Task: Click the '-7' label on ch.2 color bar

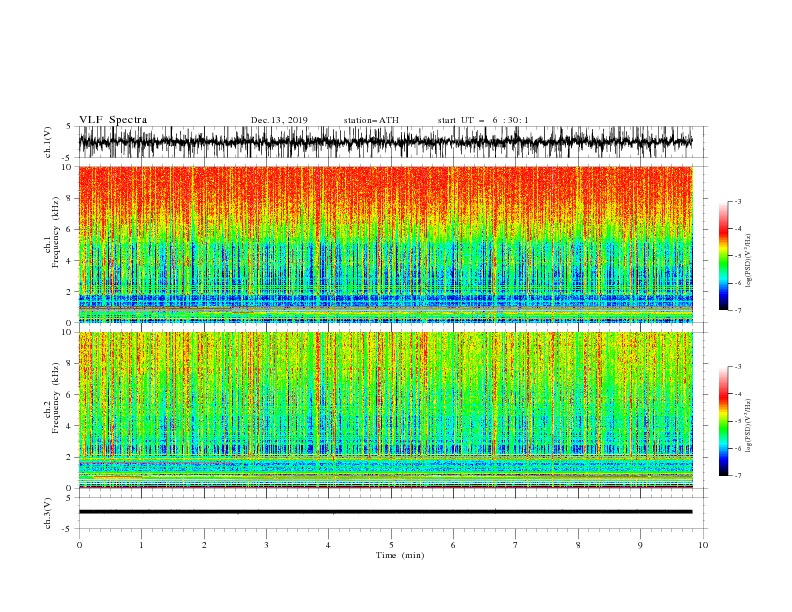Action: point(737,475)
